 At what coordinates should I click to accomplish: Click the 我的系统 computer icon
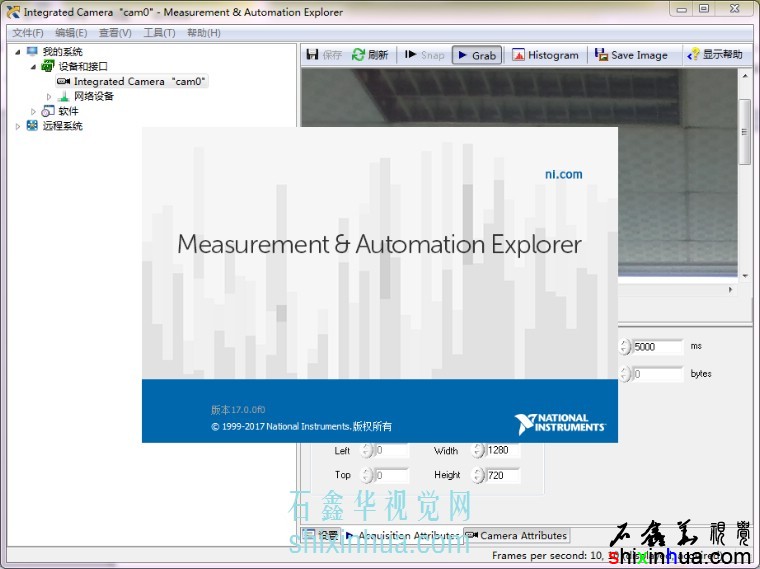tap(33, 52)
